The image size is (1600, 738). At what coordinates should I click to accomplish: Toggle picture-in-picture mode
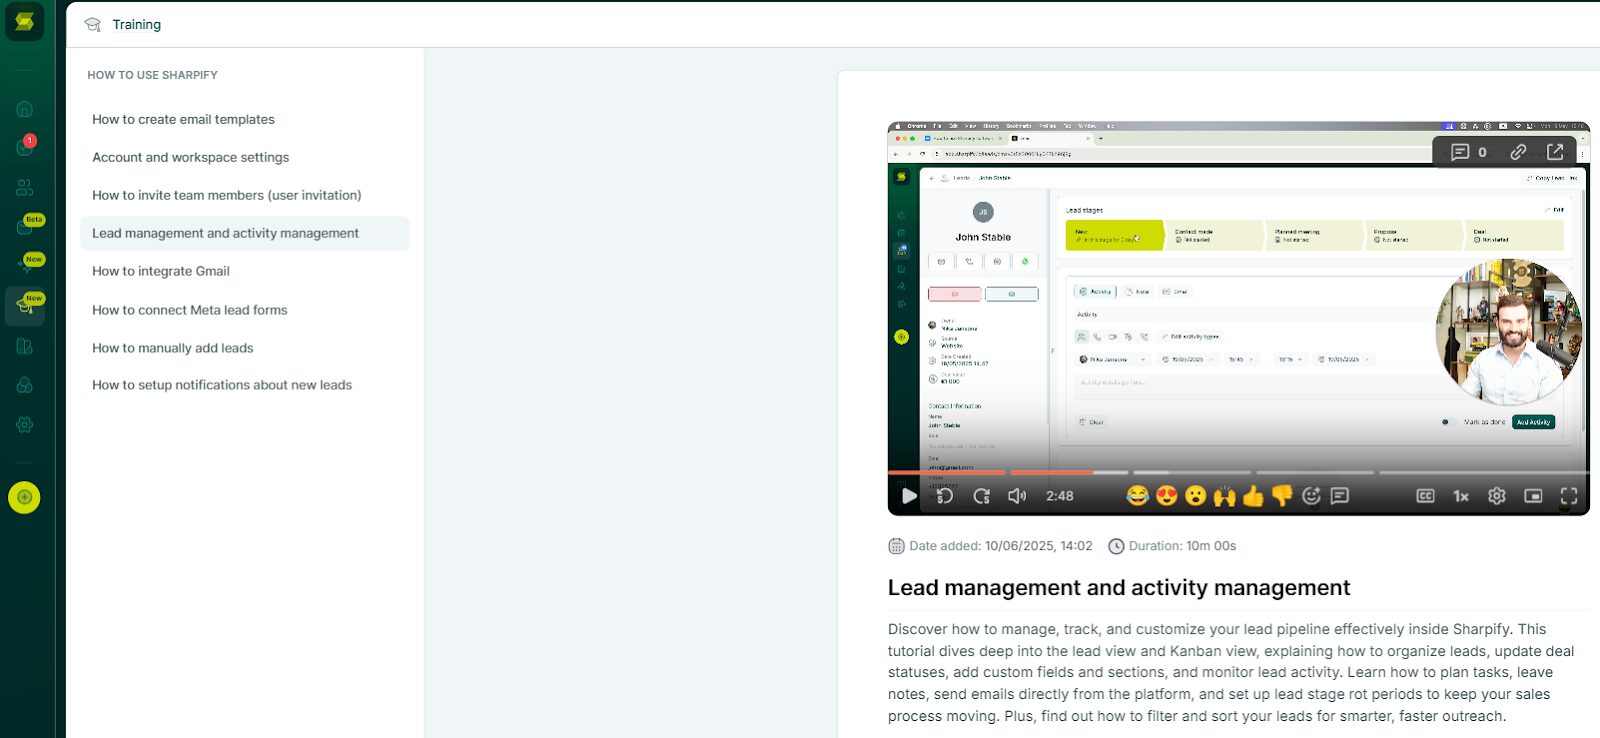(x=1533, y=496)
